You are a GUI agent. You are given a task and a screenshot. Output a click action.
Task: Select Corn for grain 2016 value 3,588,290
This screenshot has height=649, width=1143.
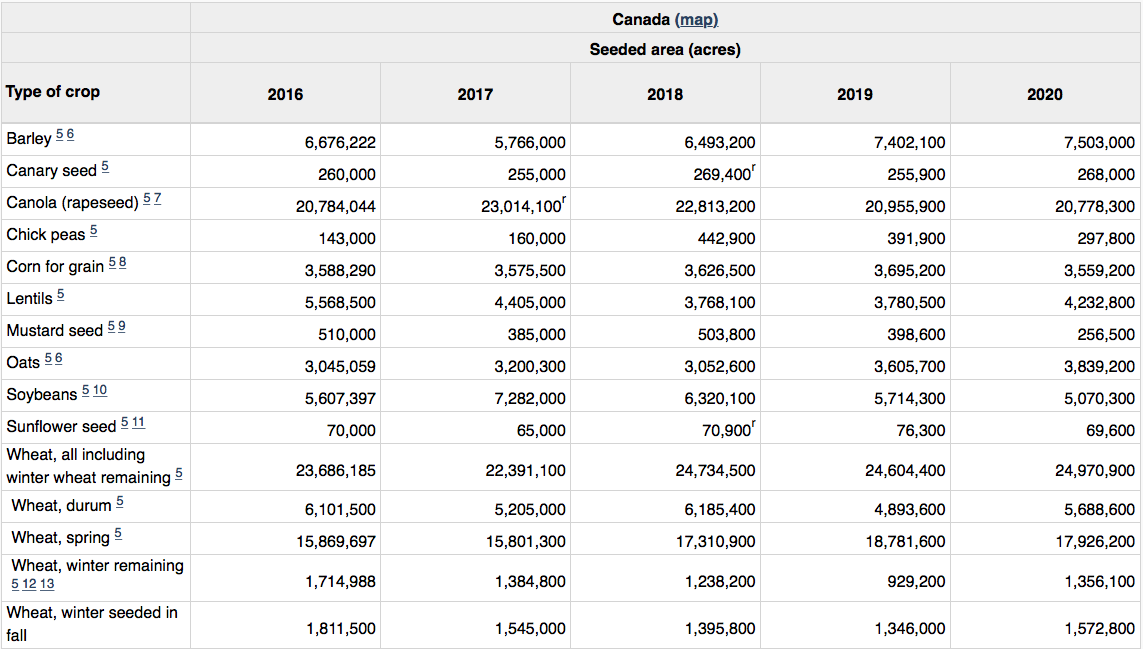pos(340,271)
